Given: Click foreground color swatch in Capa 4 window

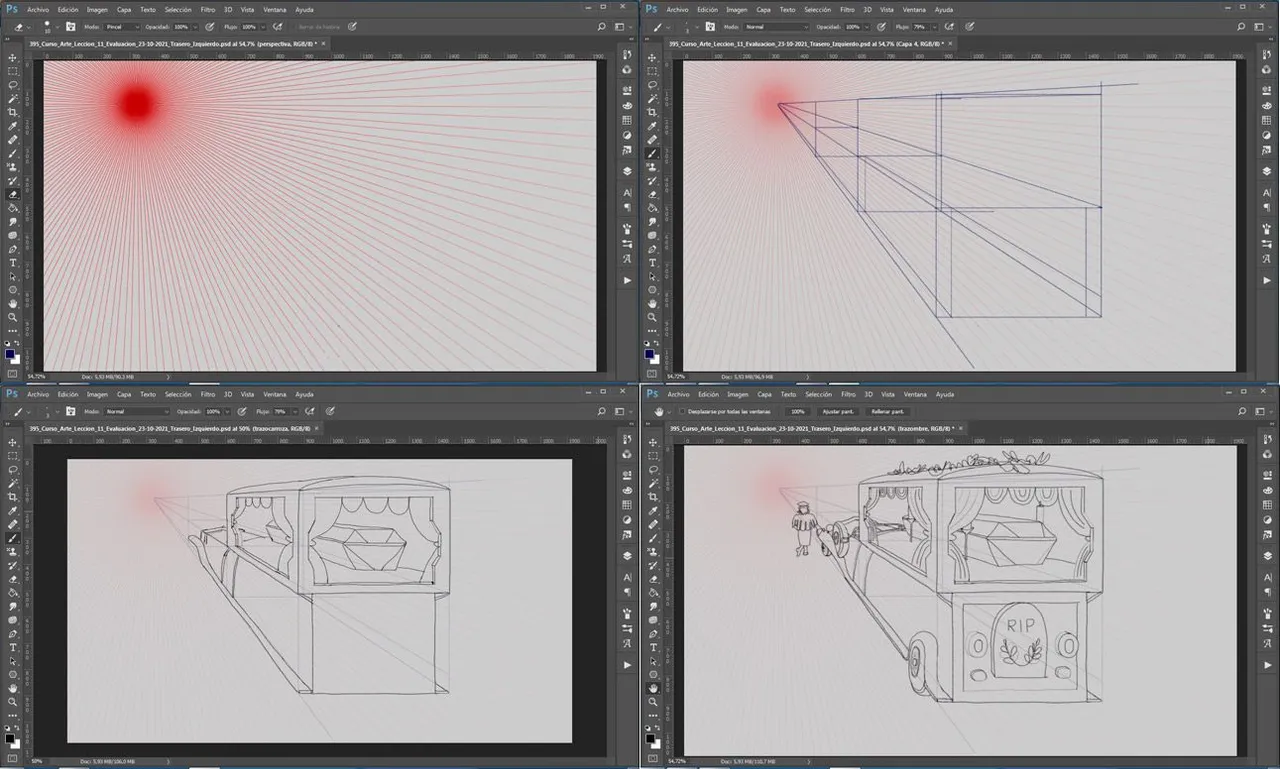Looking at the screenshot, I should click(x=650, y=353).
